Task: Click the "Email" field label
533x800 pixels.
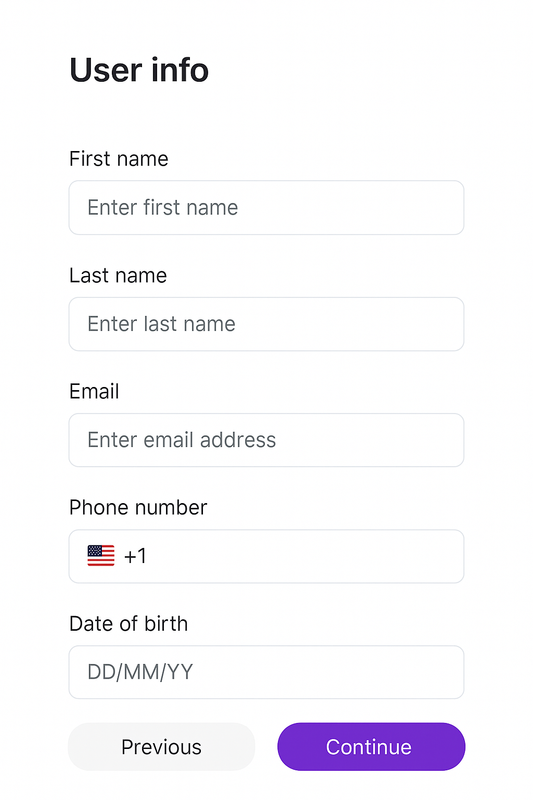Action: (94, 391)
